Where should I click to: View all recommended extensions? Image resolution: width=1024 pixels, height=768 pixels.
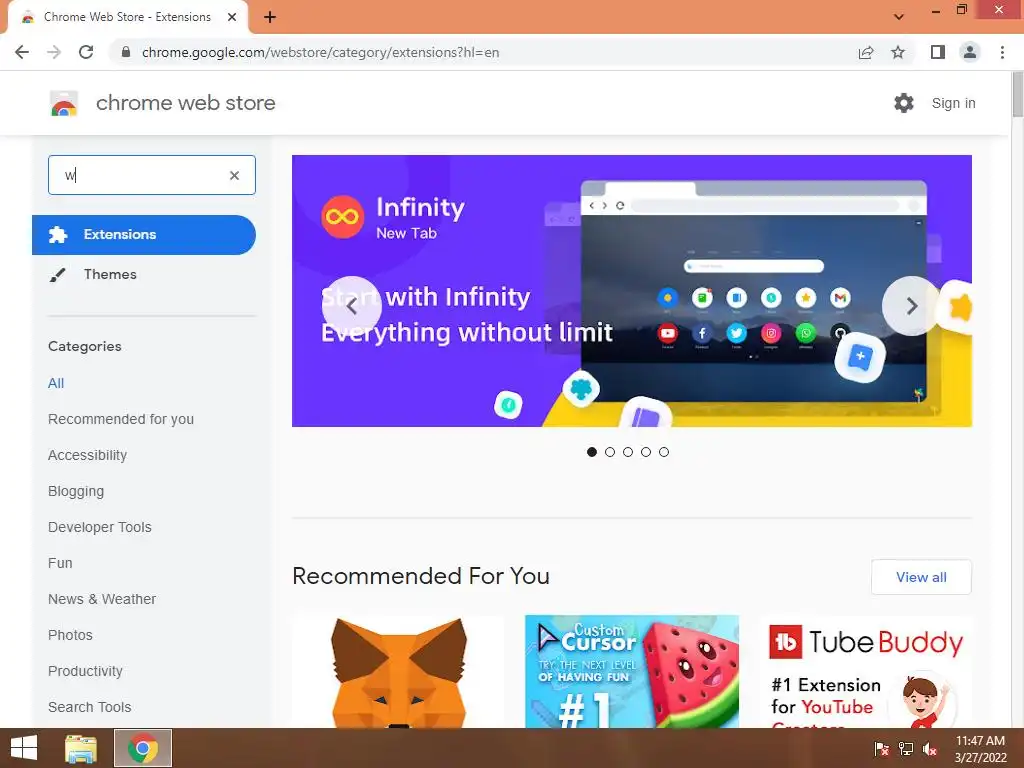coord(921,577)
